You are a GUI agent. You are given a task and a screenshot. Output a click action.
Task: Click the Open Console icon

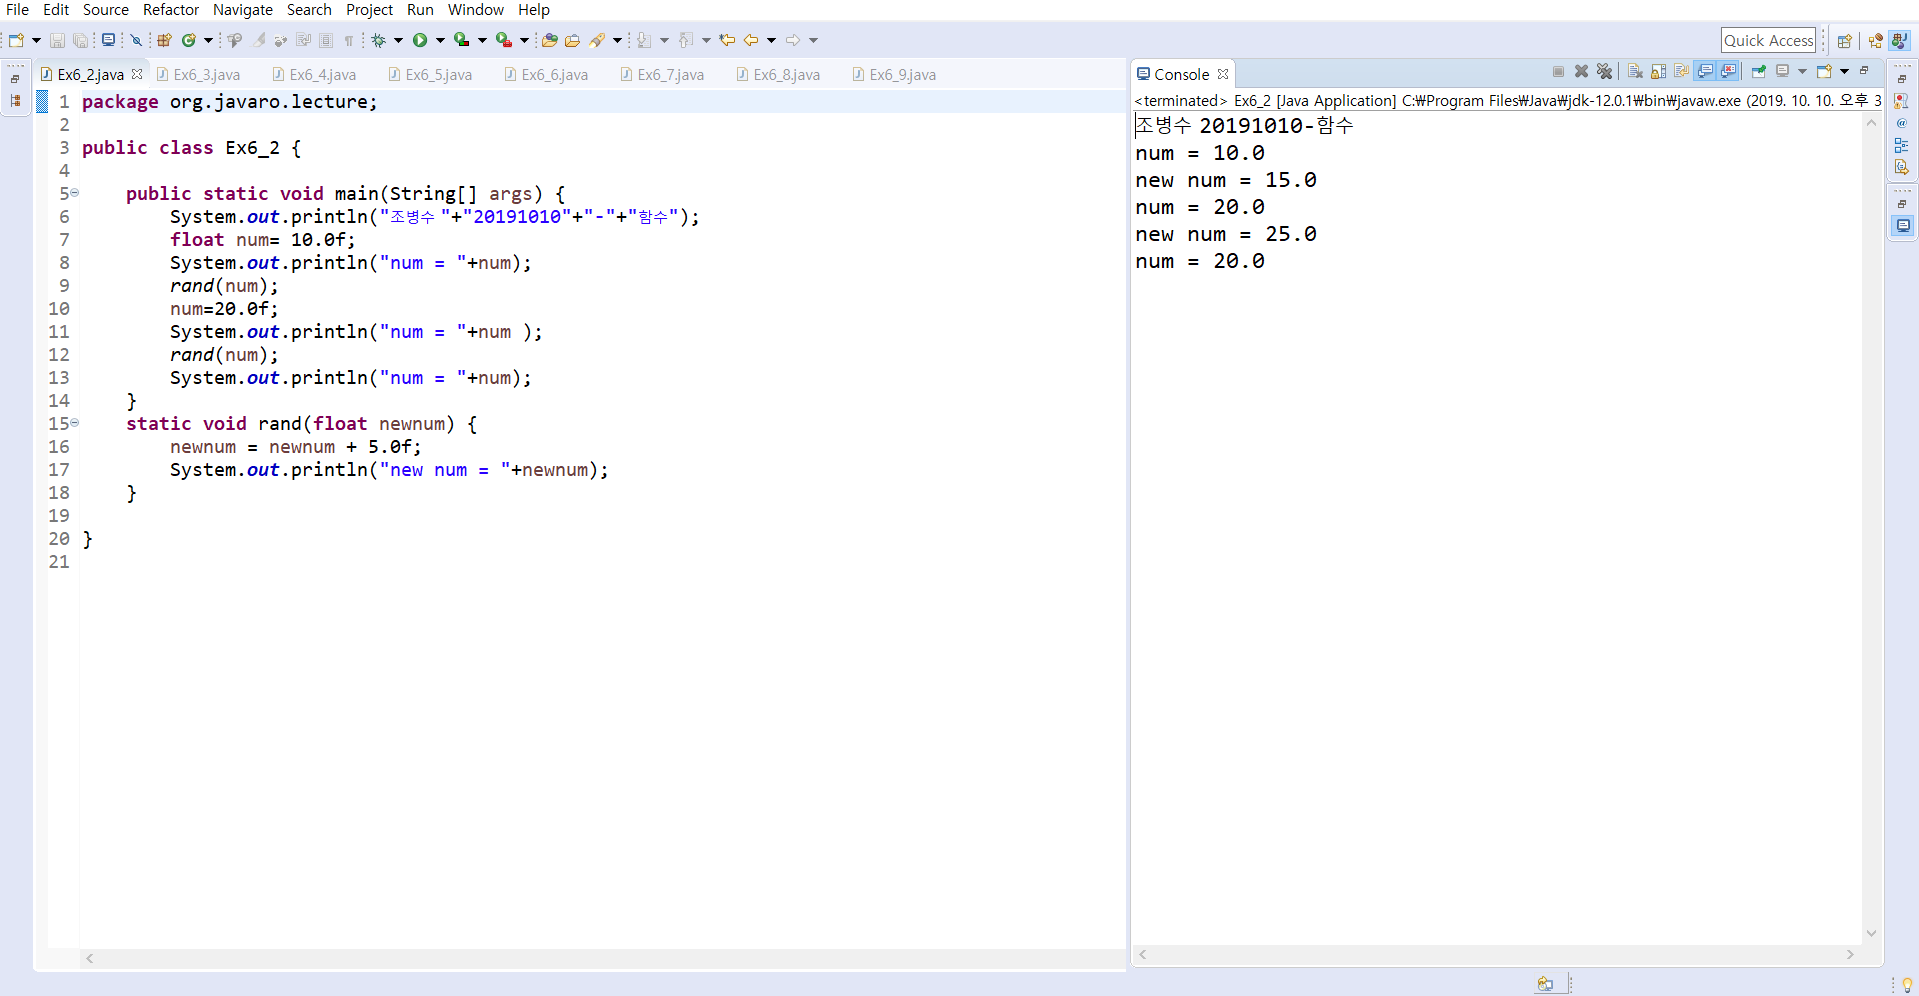(x=1825, y=72)
